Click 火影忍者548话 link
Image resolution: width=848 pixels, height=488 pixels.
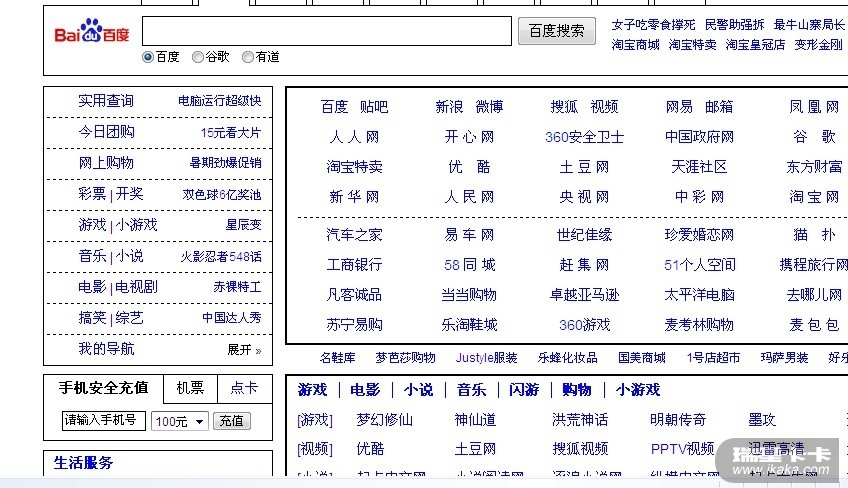(x=221, y=256)
